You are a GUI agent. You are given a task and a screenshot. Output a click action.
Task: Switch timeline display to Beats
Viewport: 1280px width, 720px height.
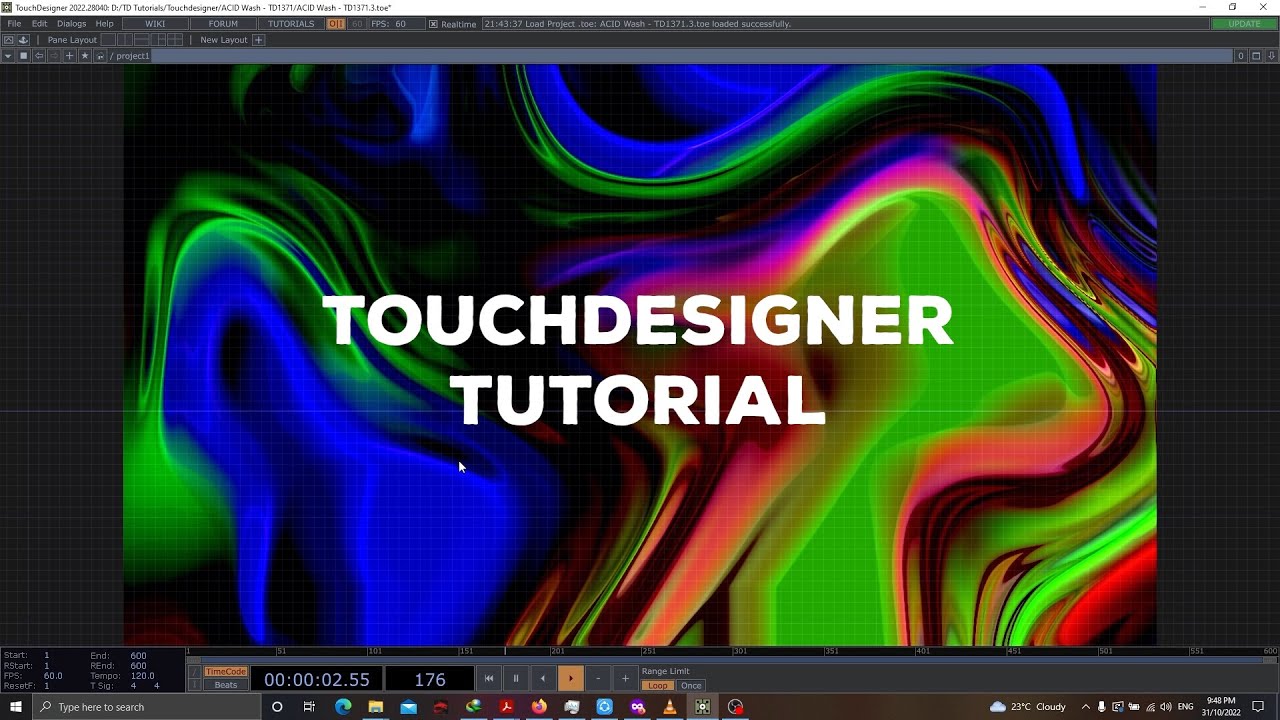[225, 685]
